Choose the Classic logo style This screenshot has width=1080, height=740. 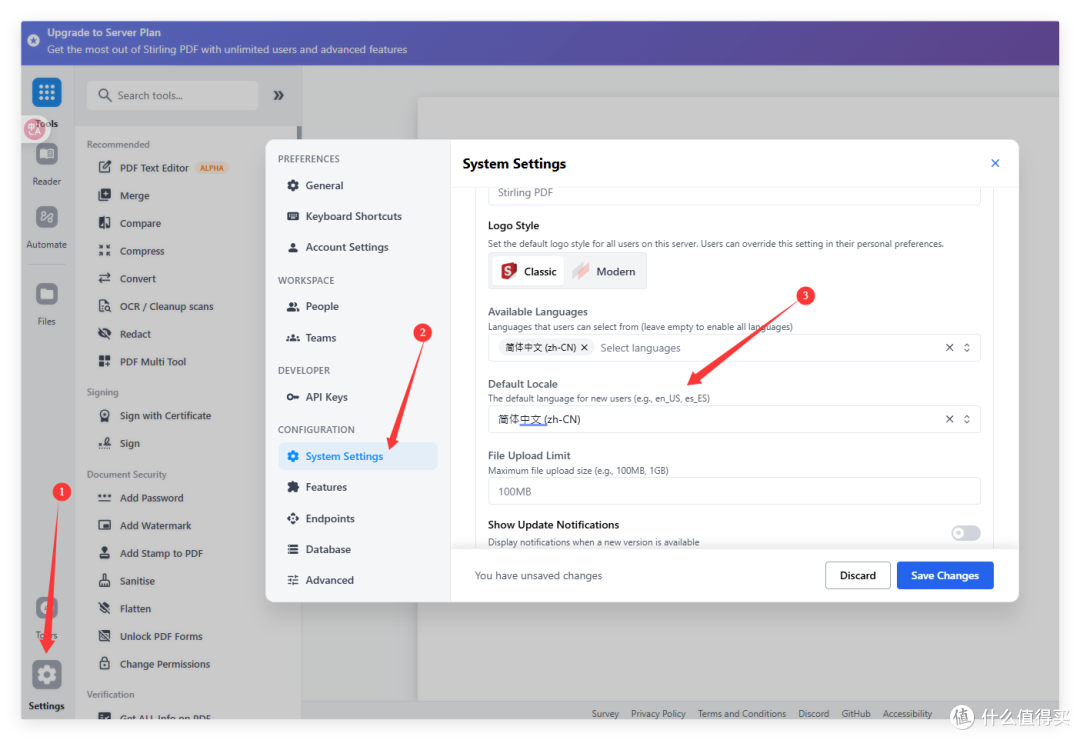528,271
